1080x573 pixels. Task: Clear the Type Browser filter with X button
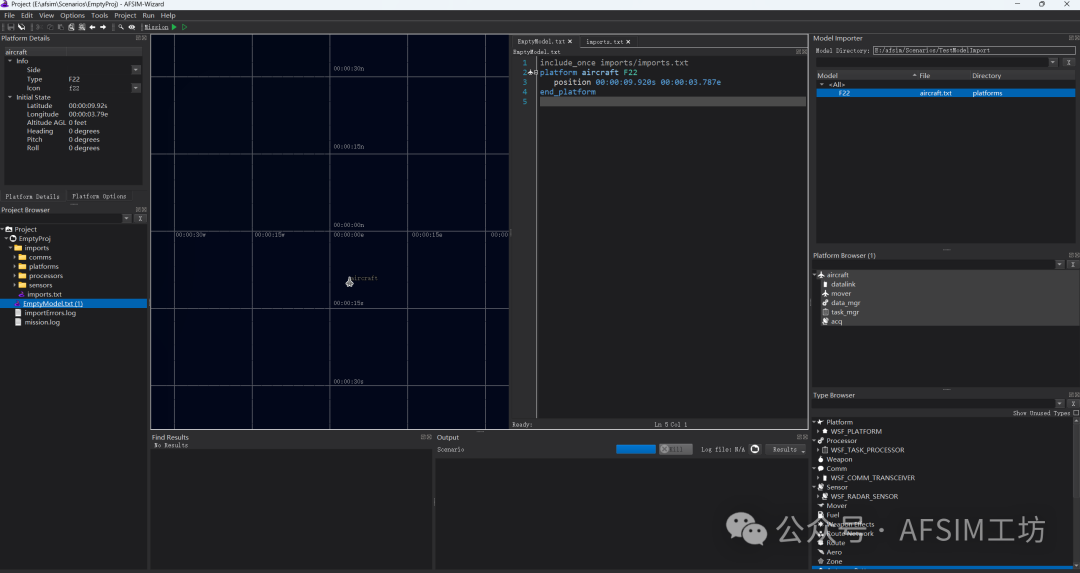point(1072,404)
